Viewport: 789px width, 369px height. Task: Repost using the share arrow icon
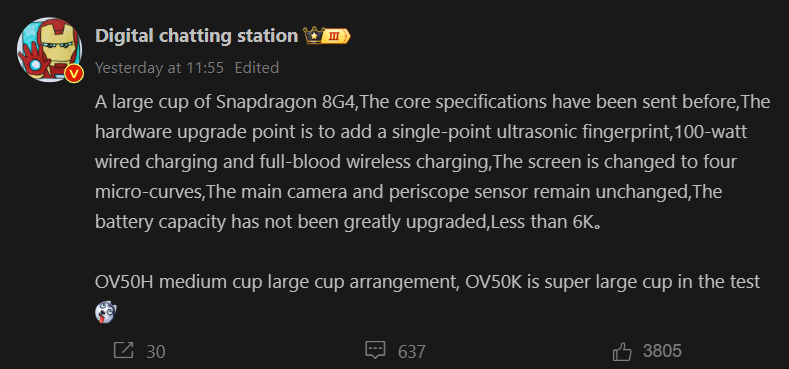[124, 350]
